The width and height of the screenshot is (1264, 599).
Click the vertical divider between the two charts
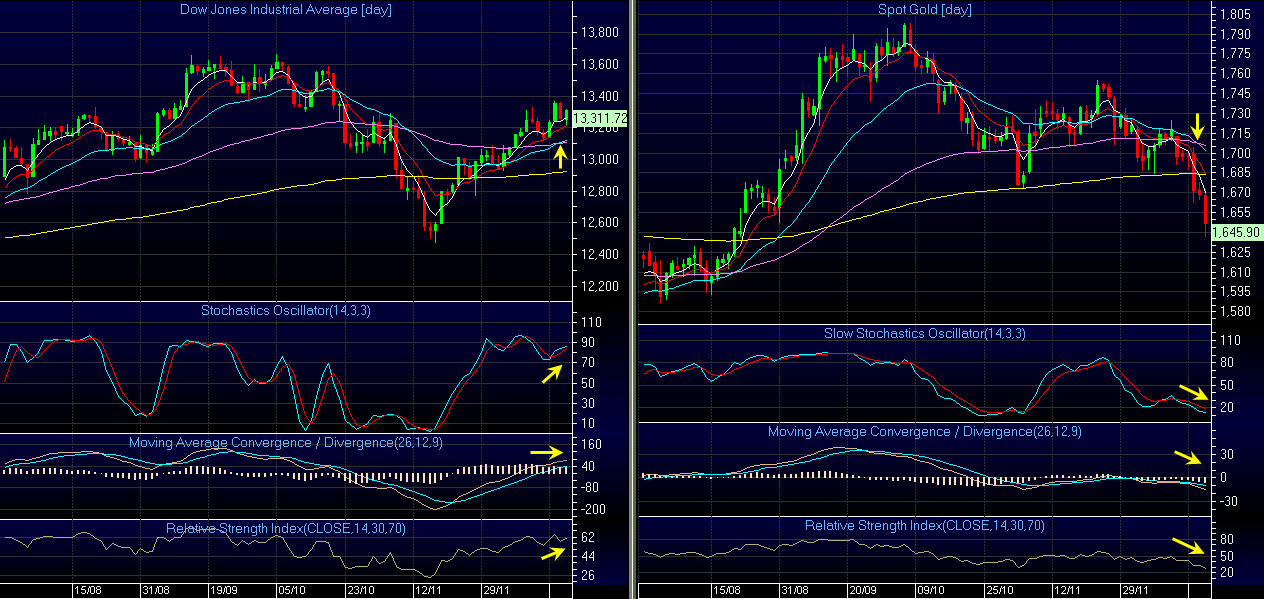(x=633, y=300)
